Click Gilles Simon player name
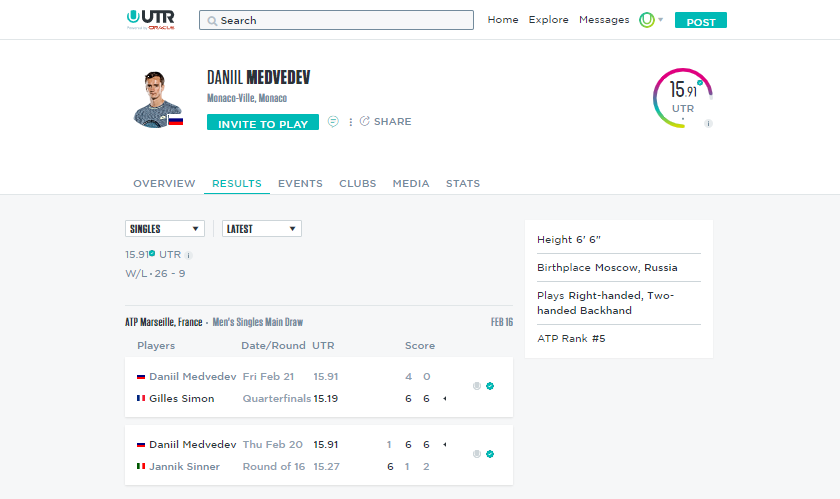The width and height of the screenshot is (840, 499). pos(182,399)
